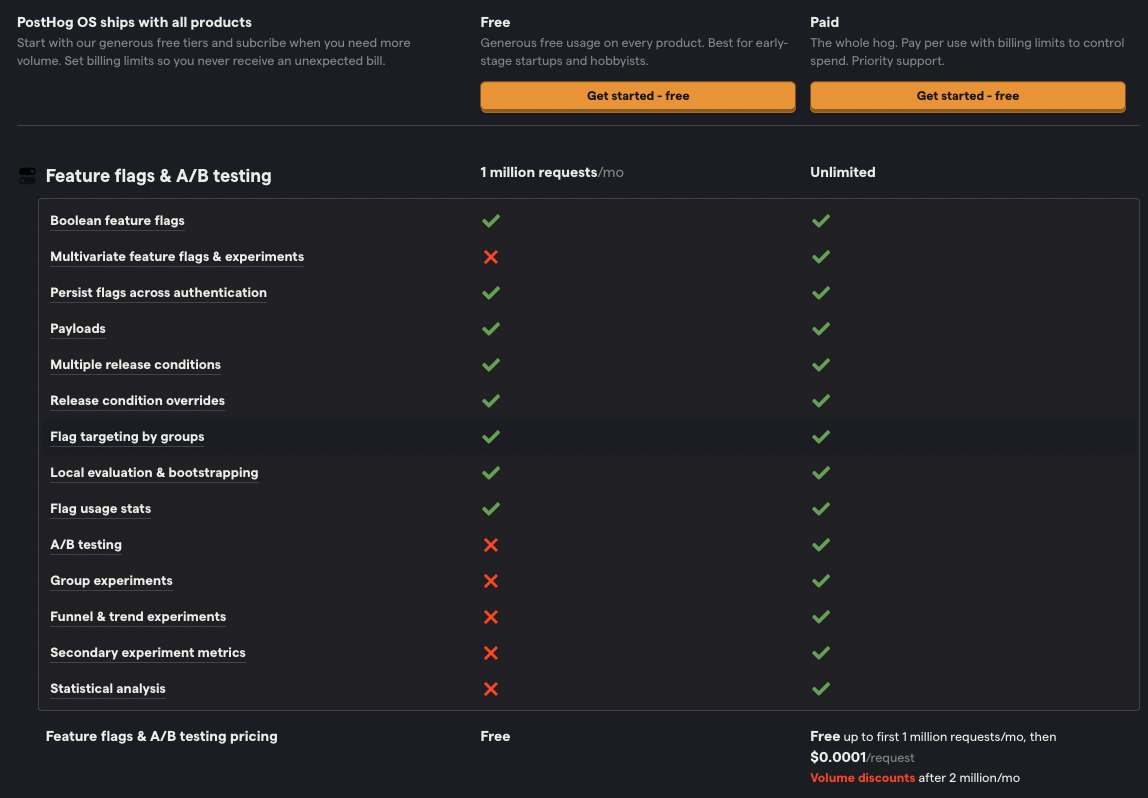
Task: Open the Multiple release conditions link
Action: point(135,365)
